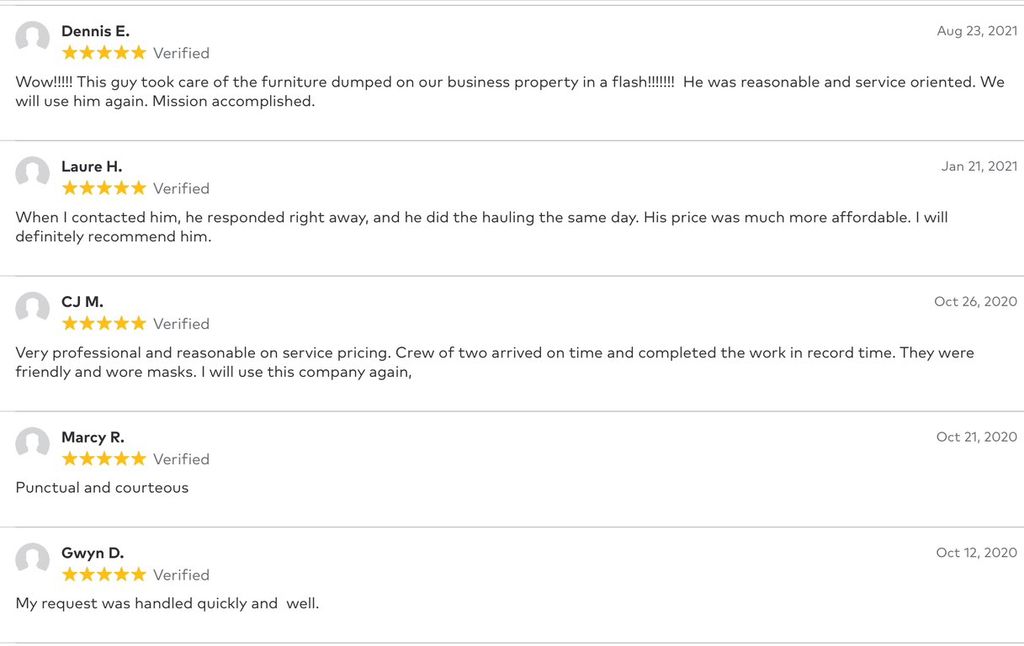The image size is (1024, 646).
Task: Click the star rating under Dennis E.
Action: [x=104, y=53]
